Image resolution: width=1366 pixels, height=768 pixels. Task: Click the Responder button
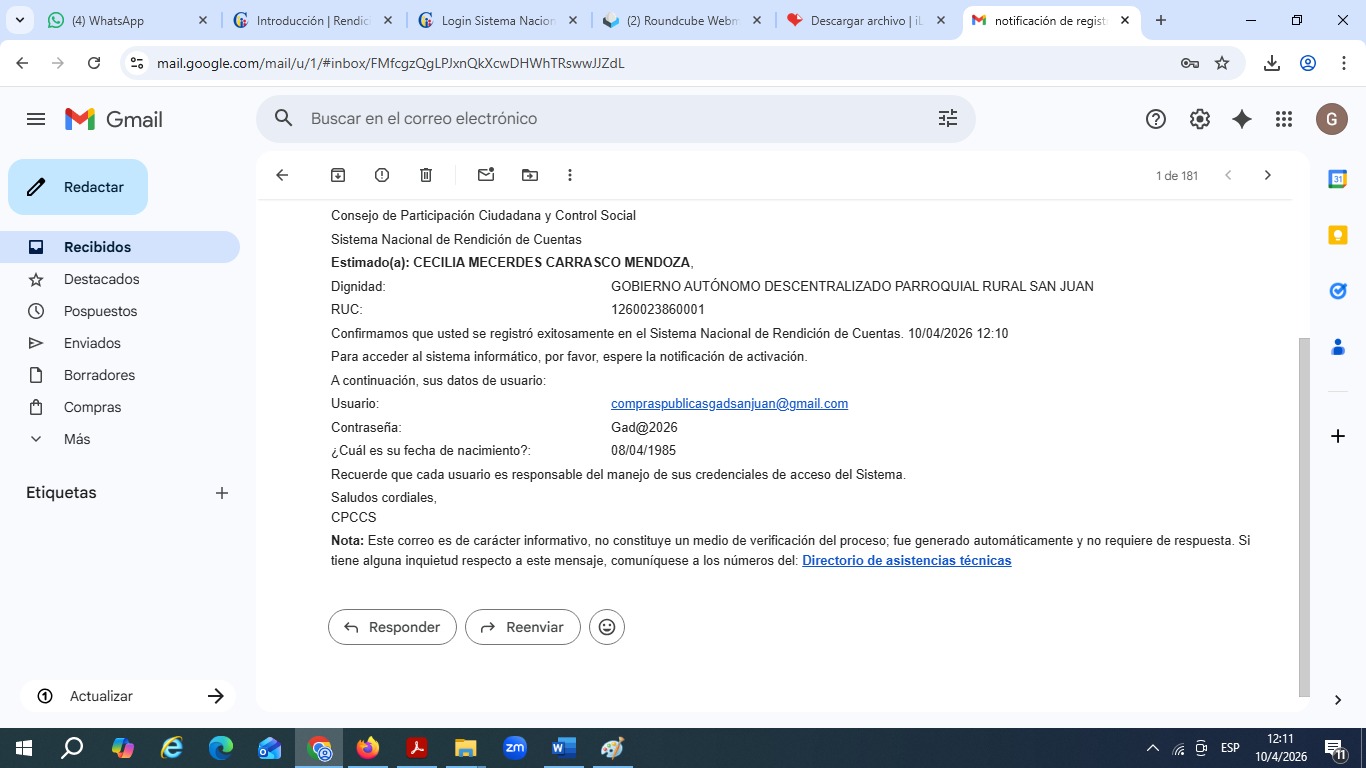click(x=392, y=627)
